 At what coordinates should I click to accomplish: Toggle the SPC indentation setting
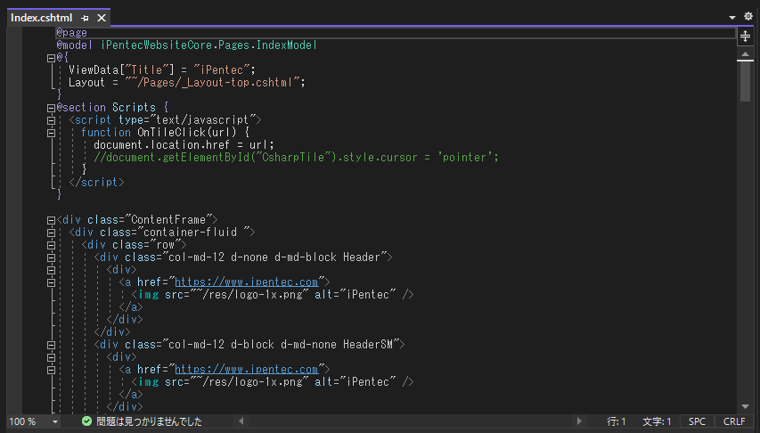[697, 422]
